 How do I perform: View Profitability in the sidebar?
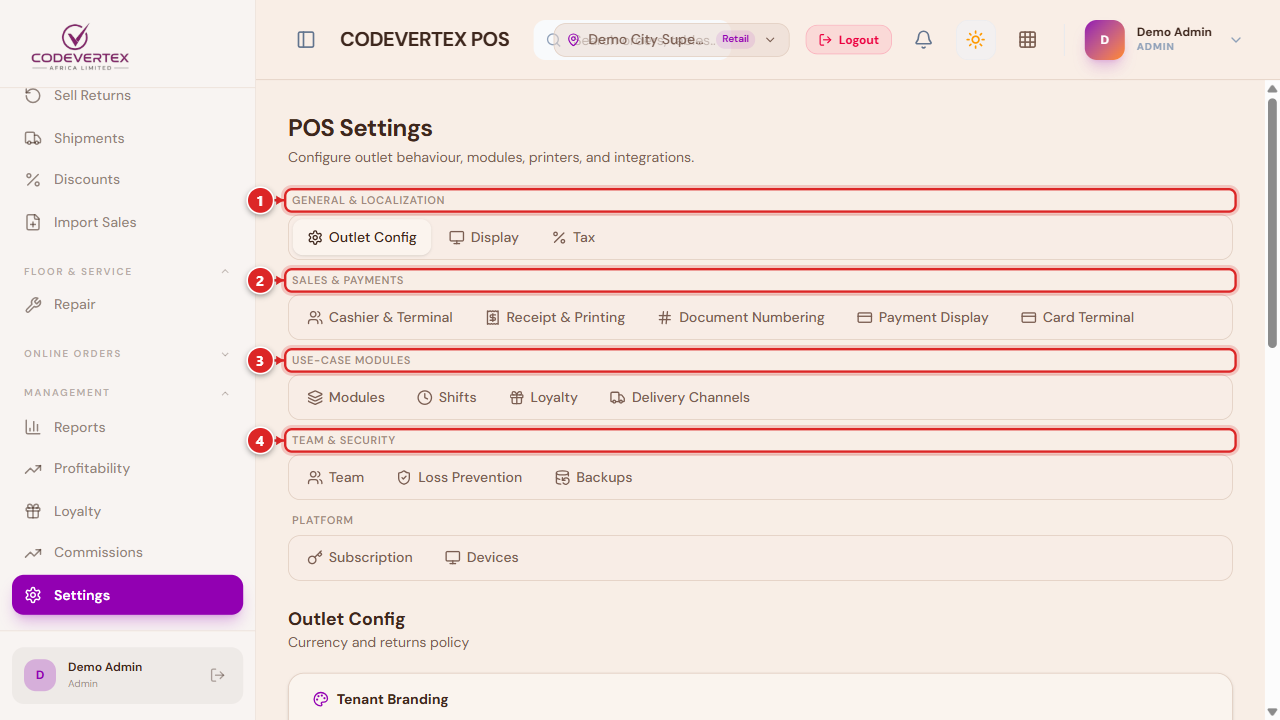(x=127, y=469)
